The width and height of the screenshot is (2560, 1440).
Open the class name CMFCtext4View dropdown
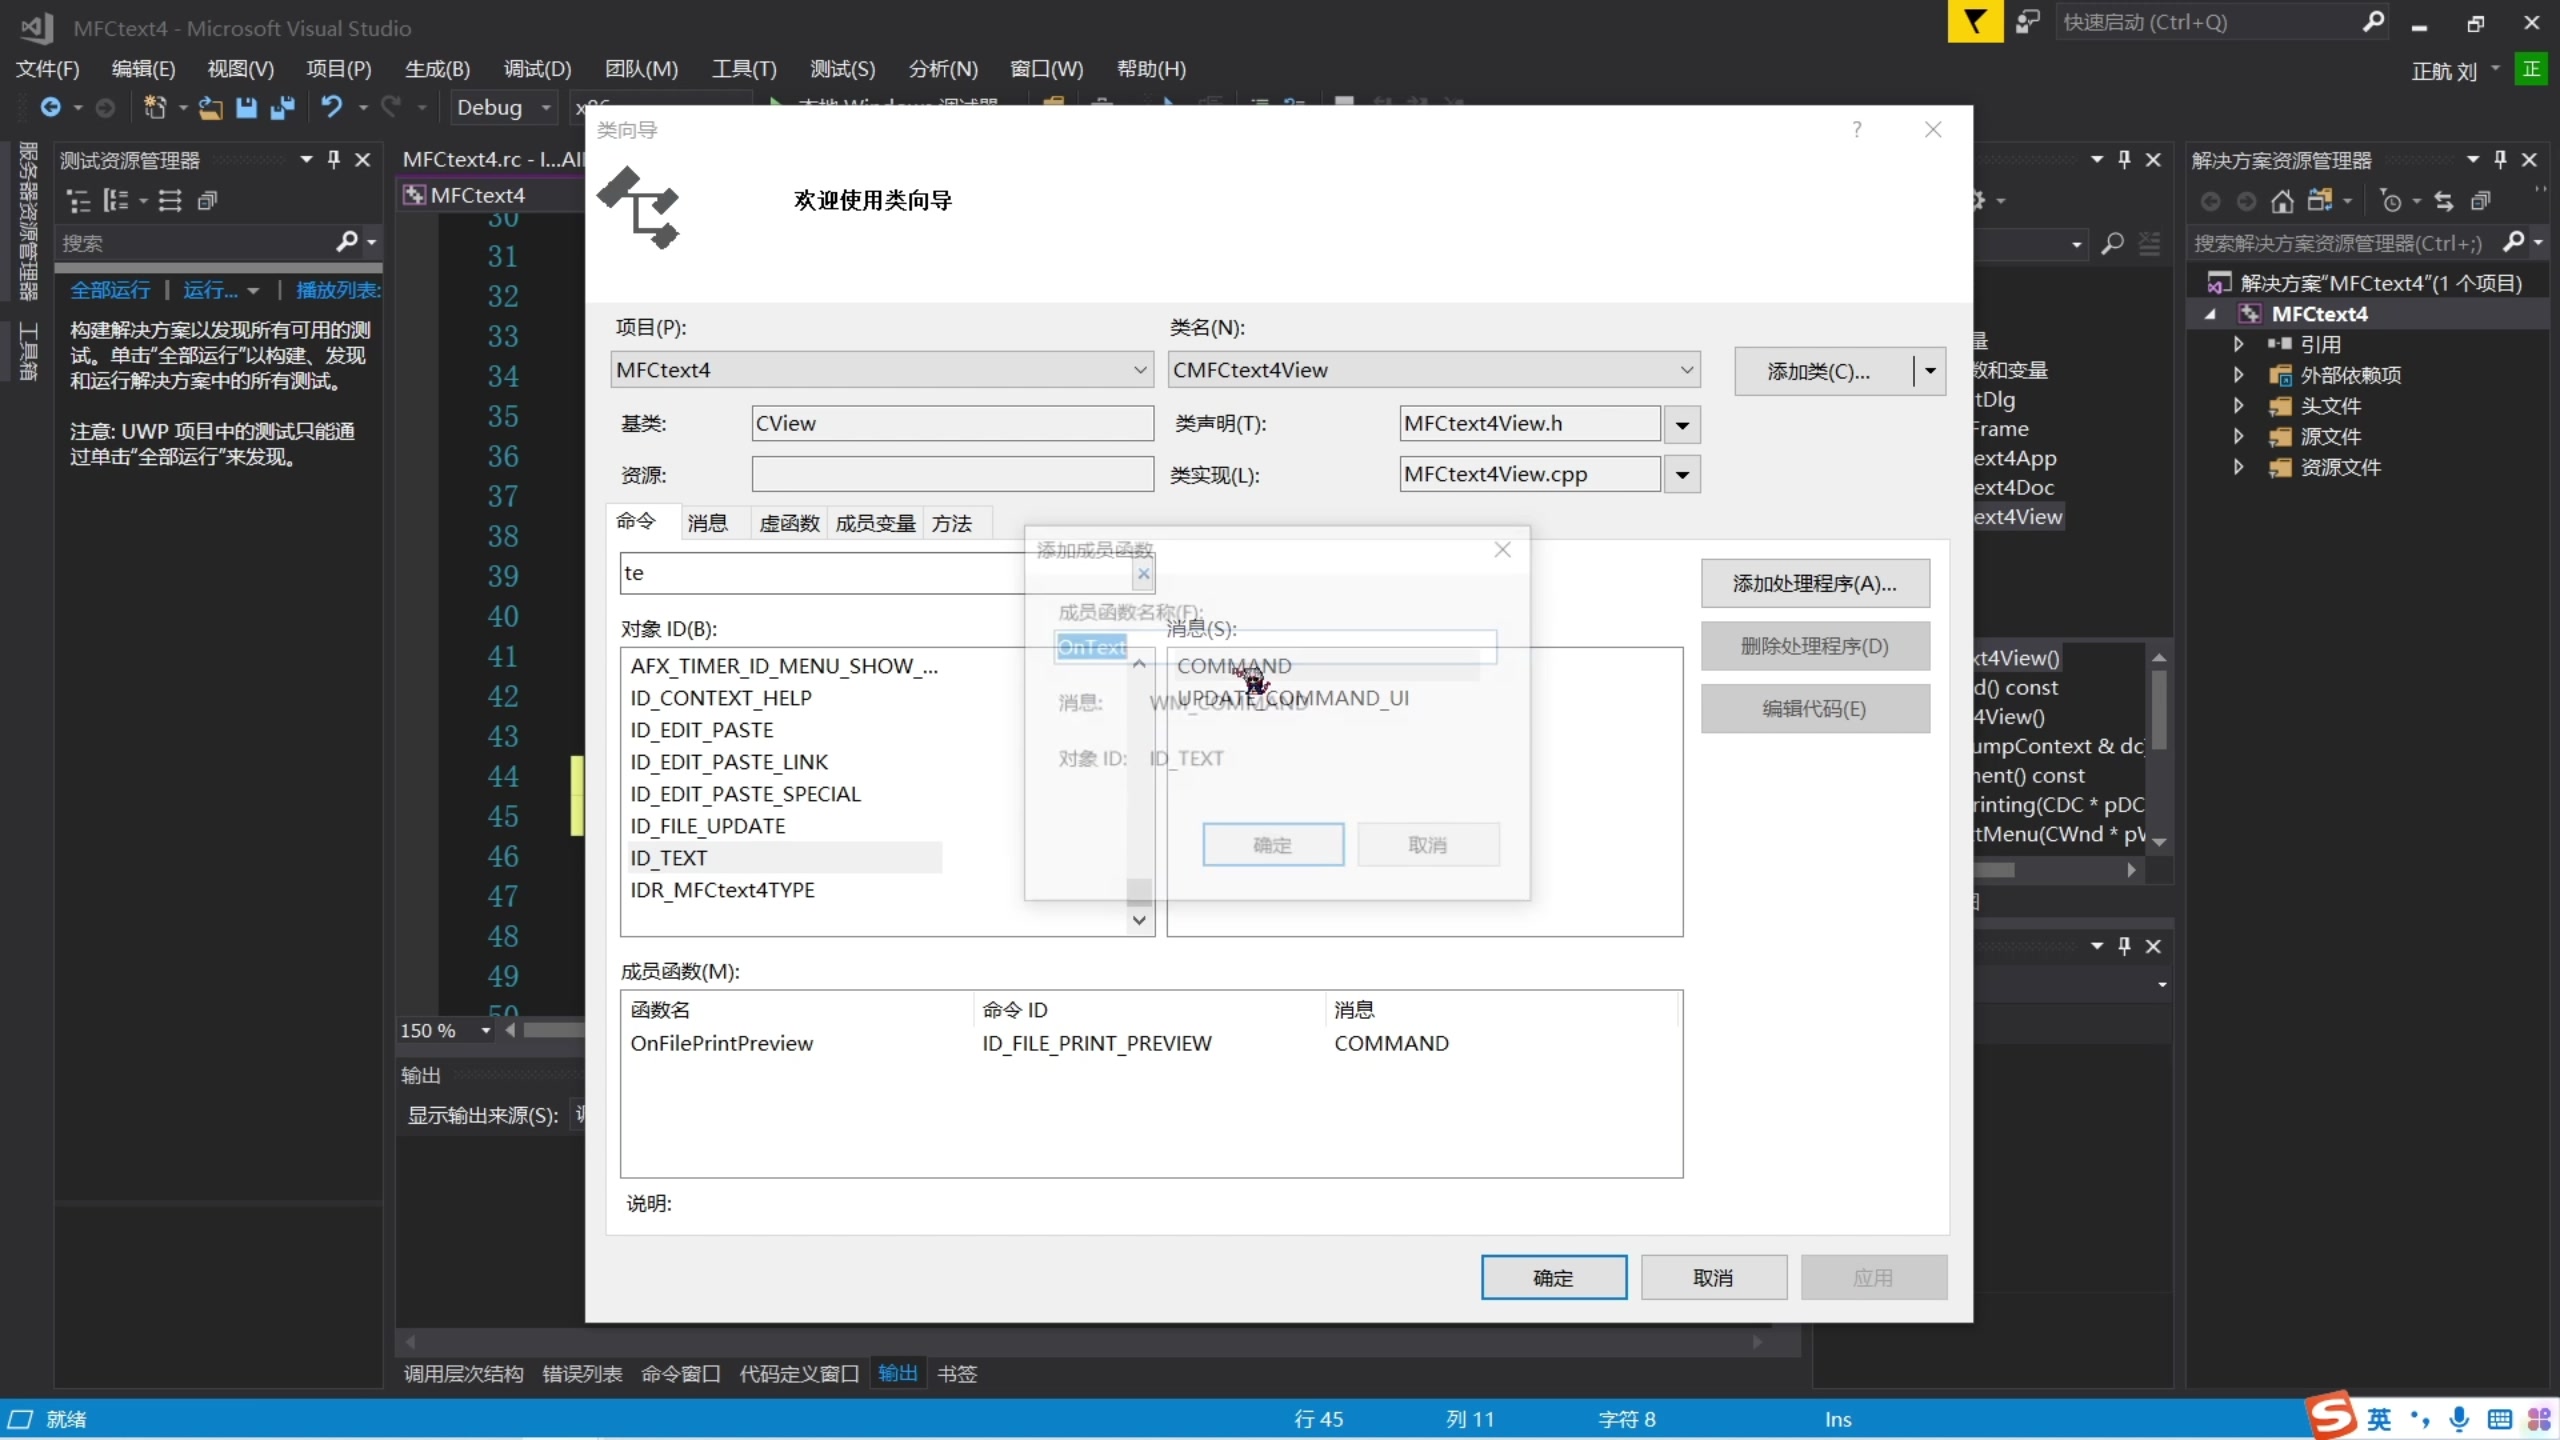[1686, 370]
